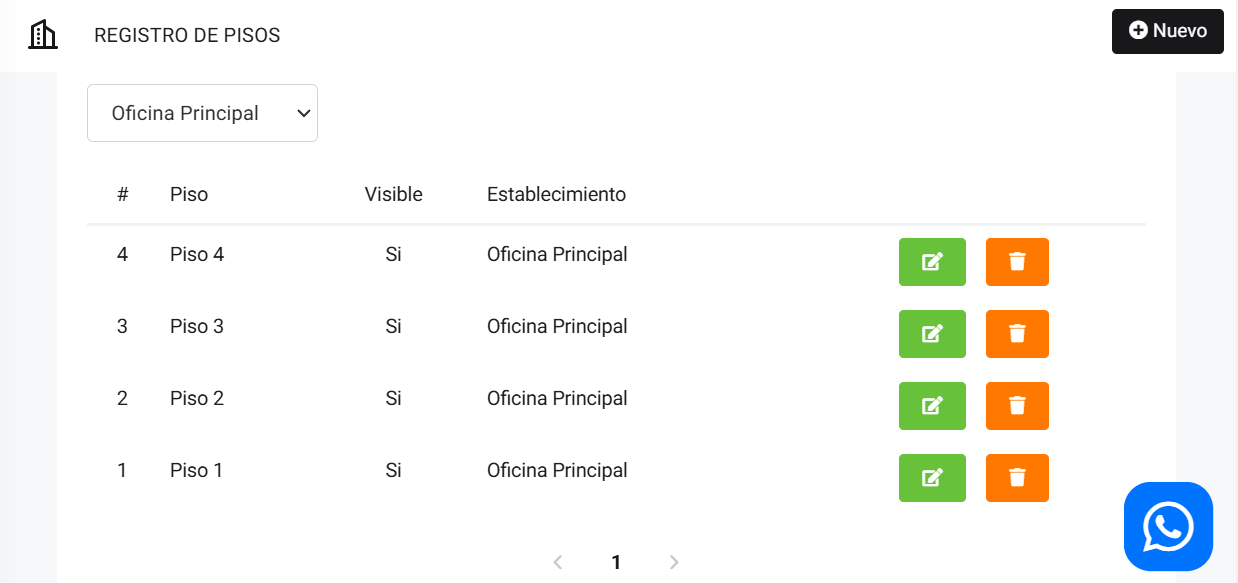Screen dimensions: 1238x583
Task: Click the # column header
Action: point(122,194)
